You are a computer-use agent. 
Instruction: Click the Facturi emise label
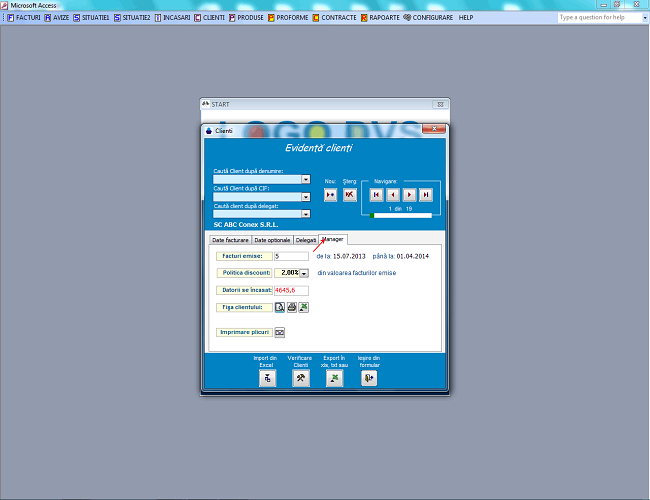(x=244, y=256)
